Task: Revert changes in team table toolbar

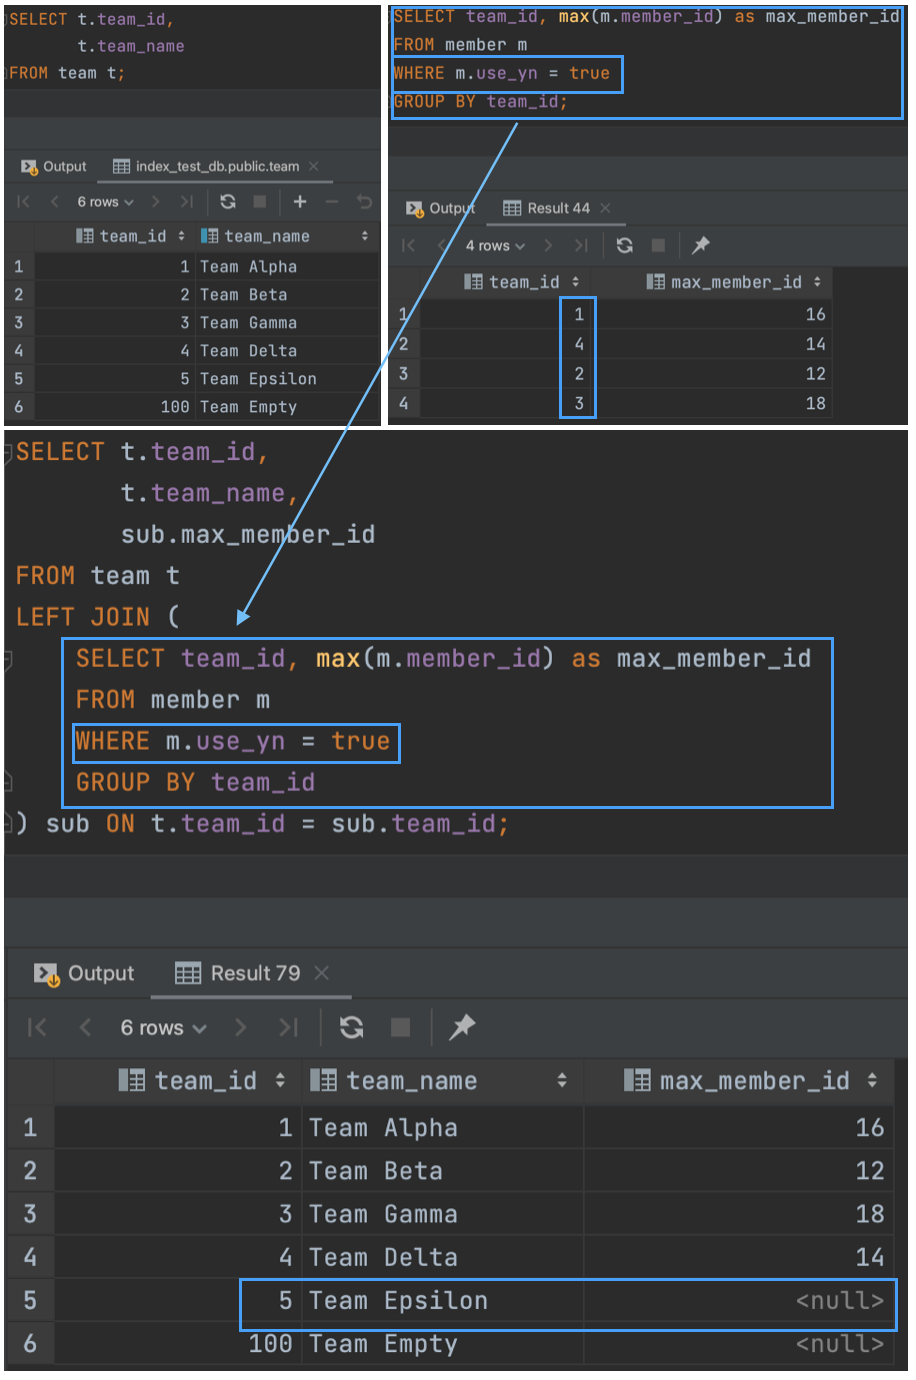Action: [364, 202]
